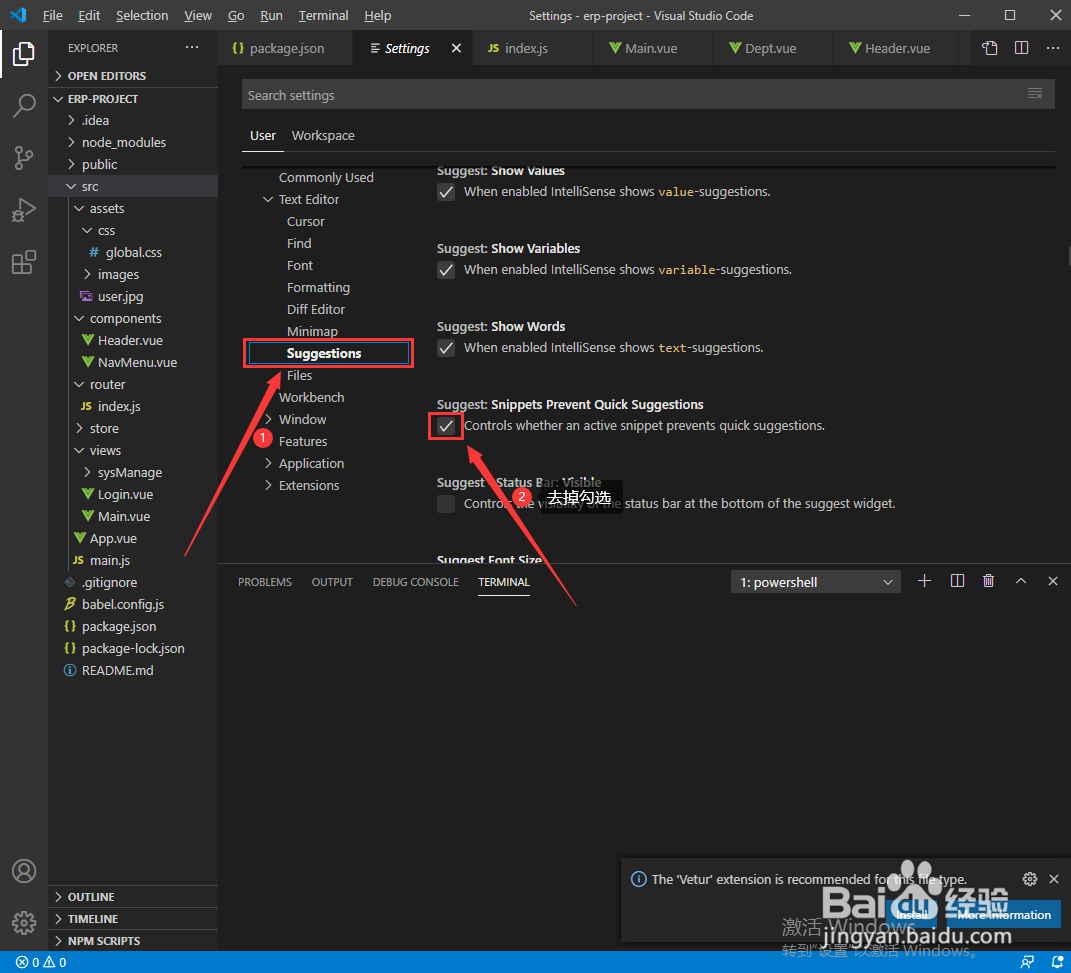This screenshot has width=1071, height=973.
Task: Switch to PROBLEMS panel tab
Action: (x=265, y=582)
